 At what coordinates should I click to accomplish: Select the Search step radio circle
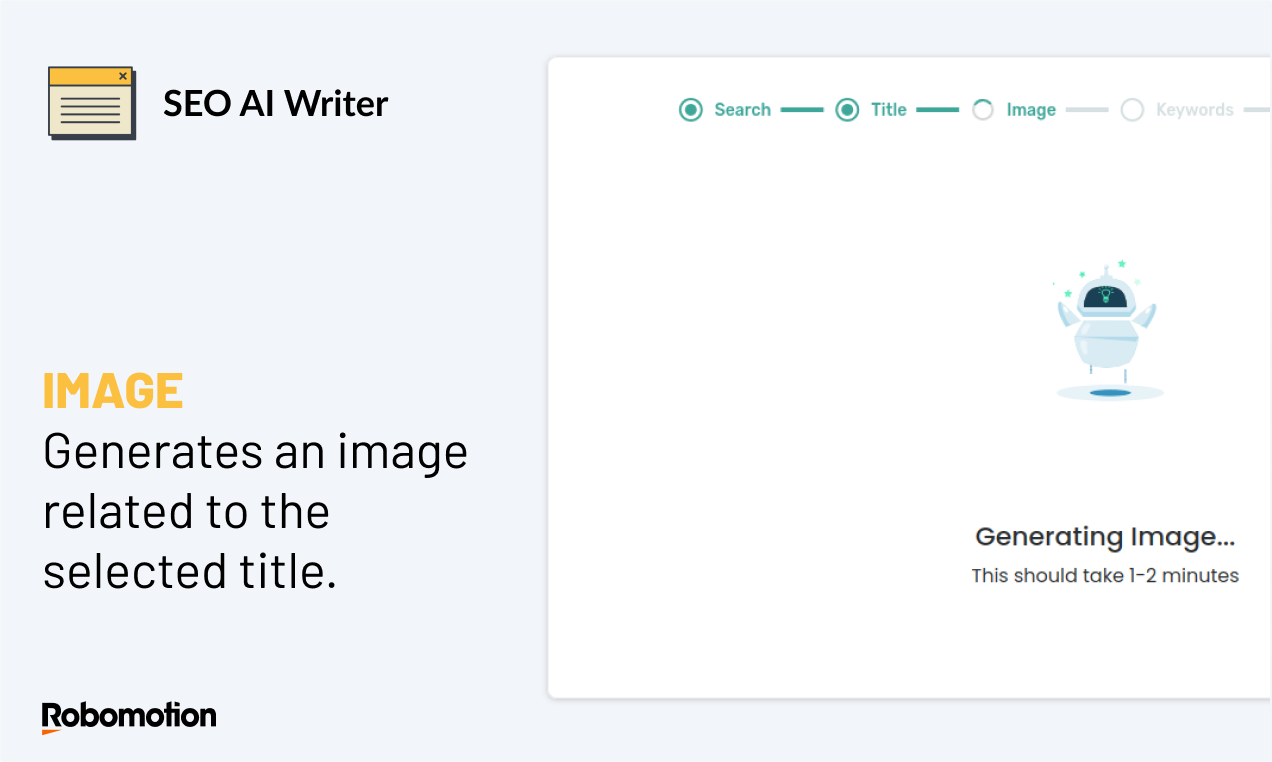tap(690, 110)
